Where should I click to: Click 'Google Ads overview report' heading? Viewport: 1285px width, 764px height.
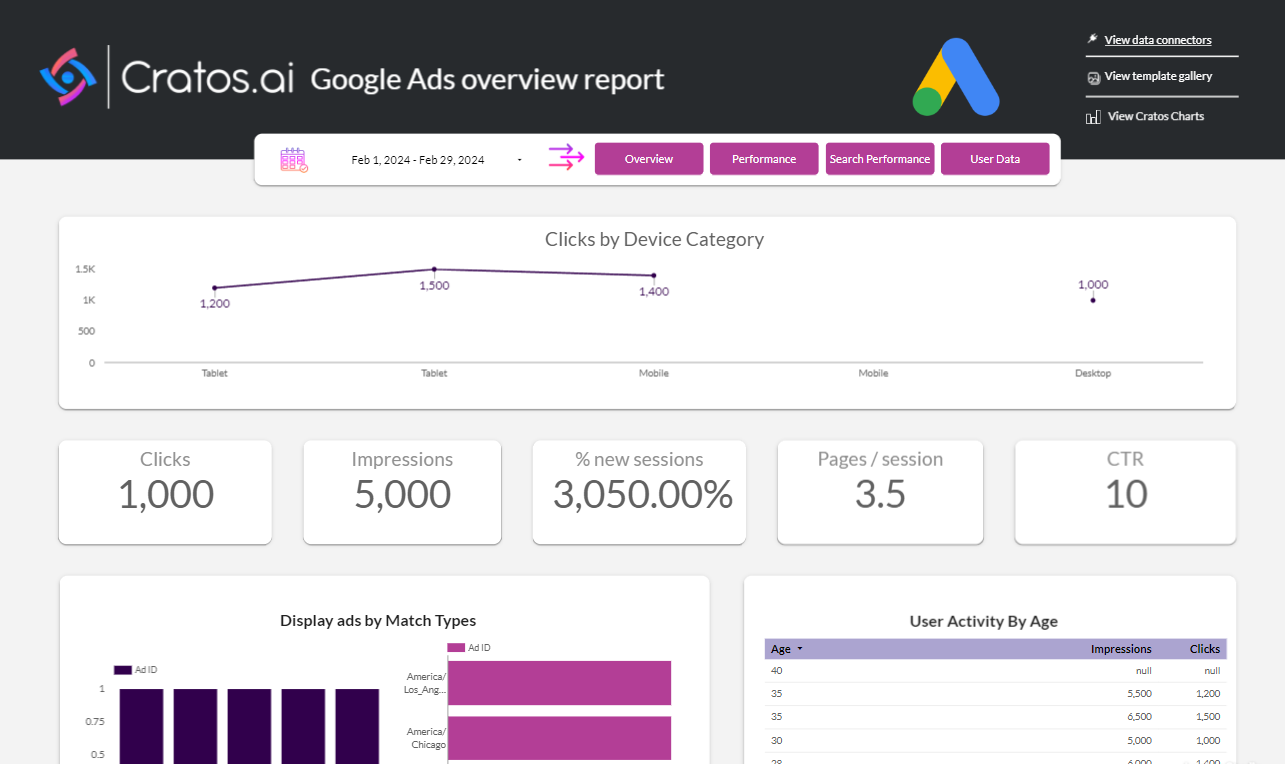(x=487, y=79)
